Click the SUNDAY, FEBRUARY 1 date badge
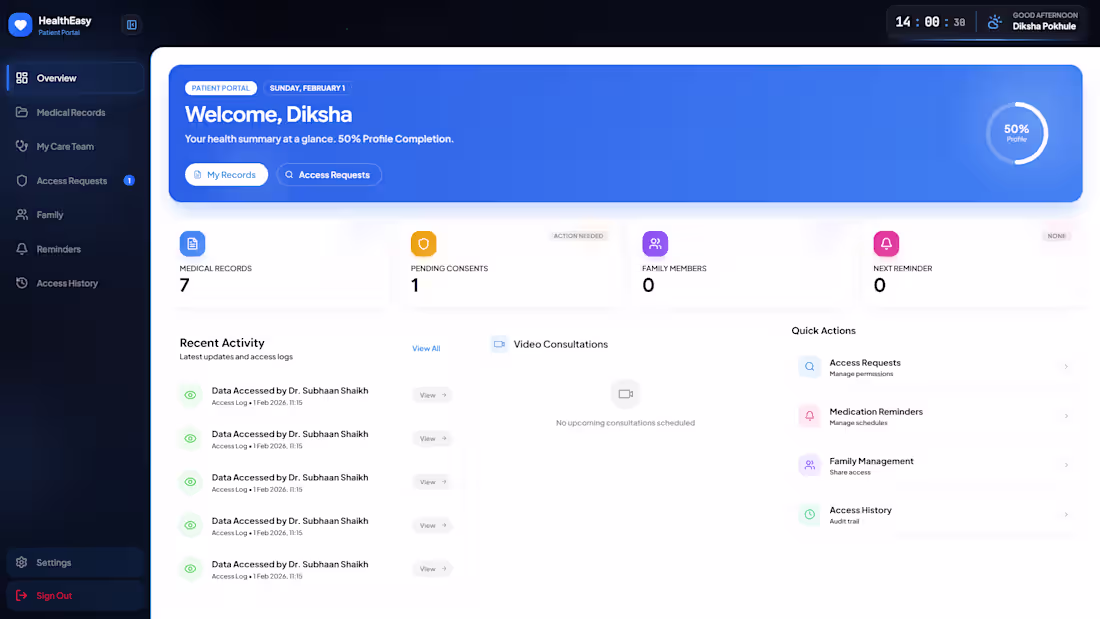 click(307, 88)
